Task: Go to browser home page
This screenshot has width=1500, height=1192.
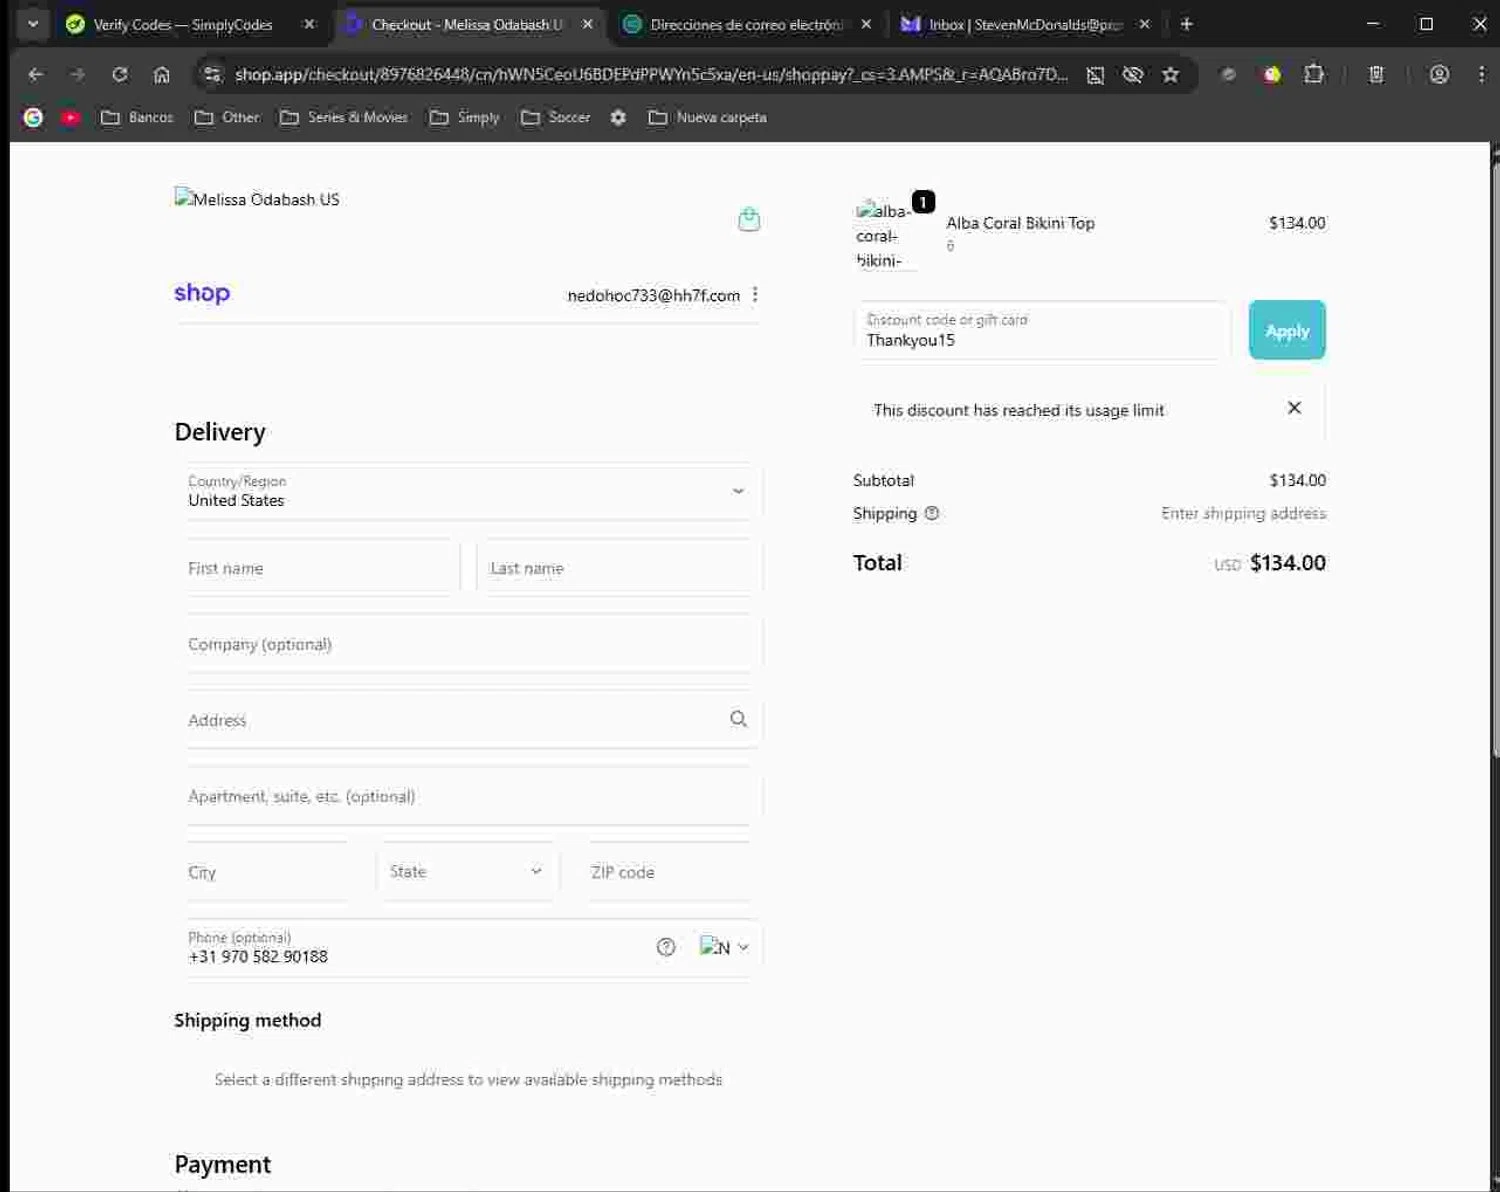Action: click(x=162, y=74)
